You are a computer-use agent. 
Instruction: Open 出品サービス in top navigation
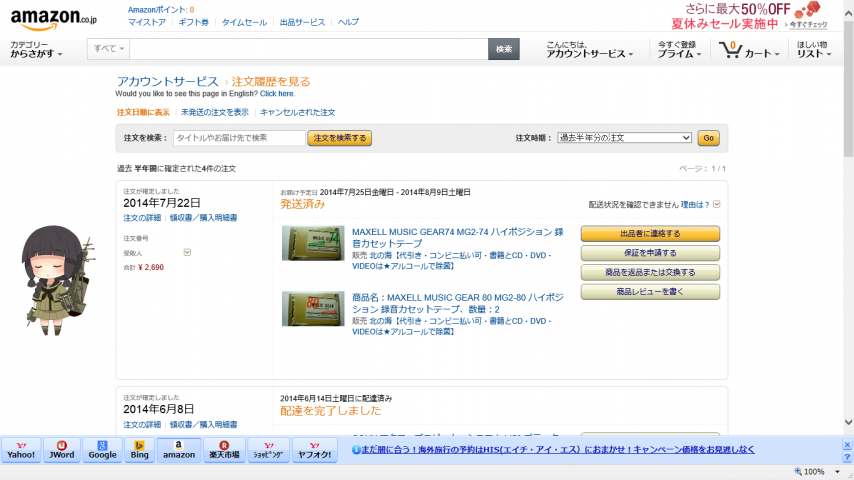pos(302,22)
